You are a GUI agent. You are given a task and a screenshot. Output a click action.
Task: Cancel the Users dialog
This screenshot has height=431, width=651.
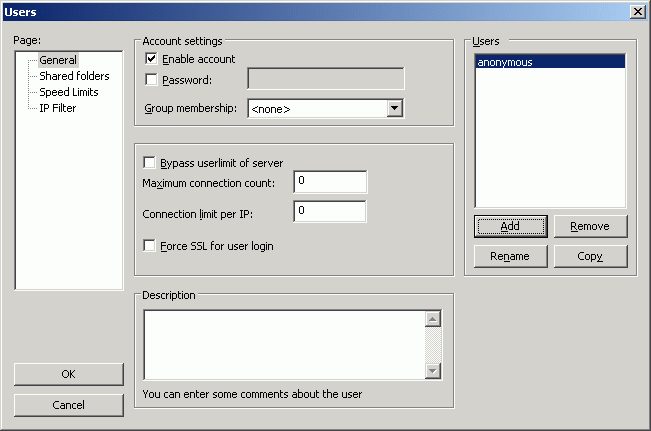coord(68,405)
